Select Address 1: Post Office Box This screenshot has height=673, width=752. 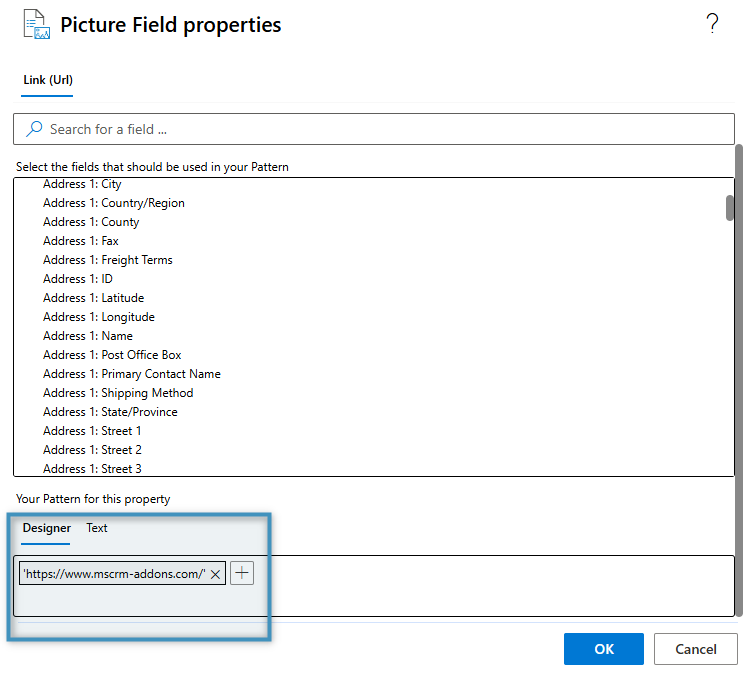tap(112, 355)
